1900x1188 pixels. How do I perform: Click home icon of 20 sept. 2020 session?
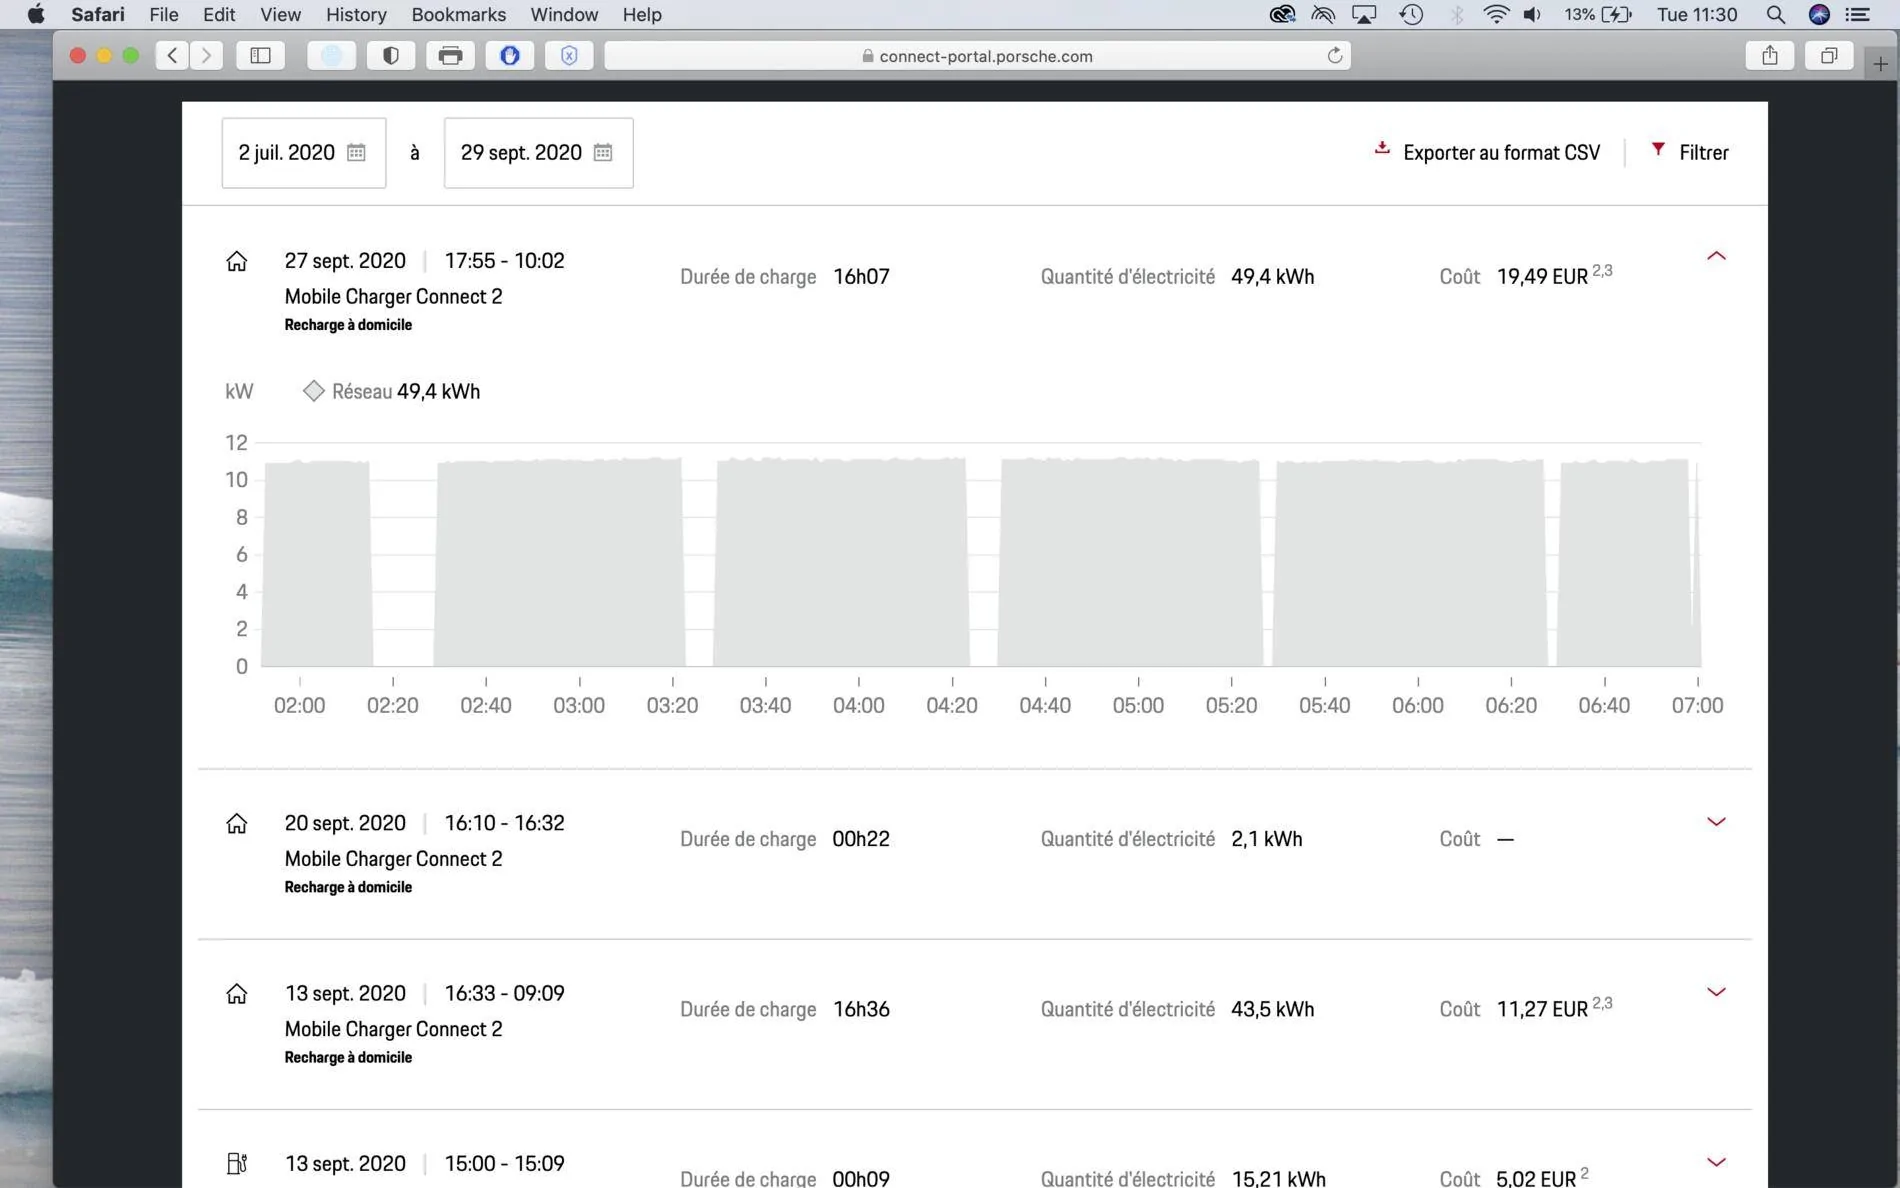[237, 823]
